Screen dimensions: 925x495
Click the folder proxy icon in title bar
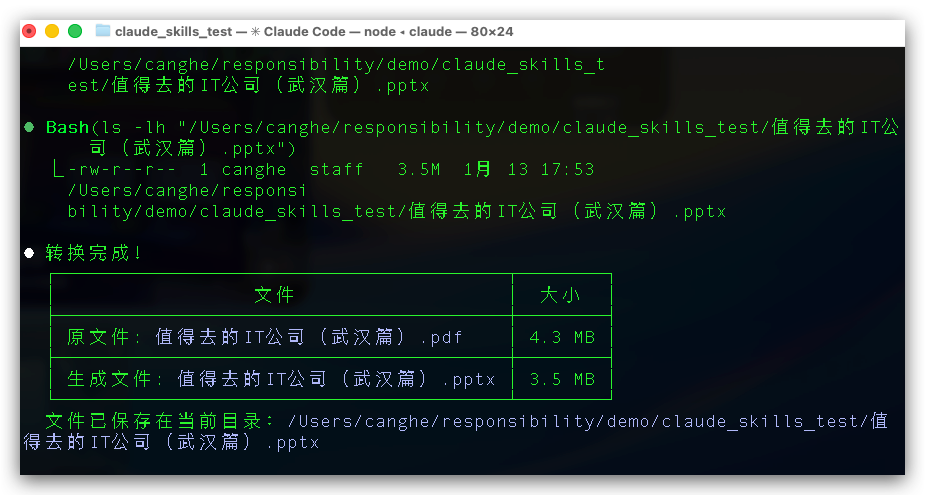103,32
